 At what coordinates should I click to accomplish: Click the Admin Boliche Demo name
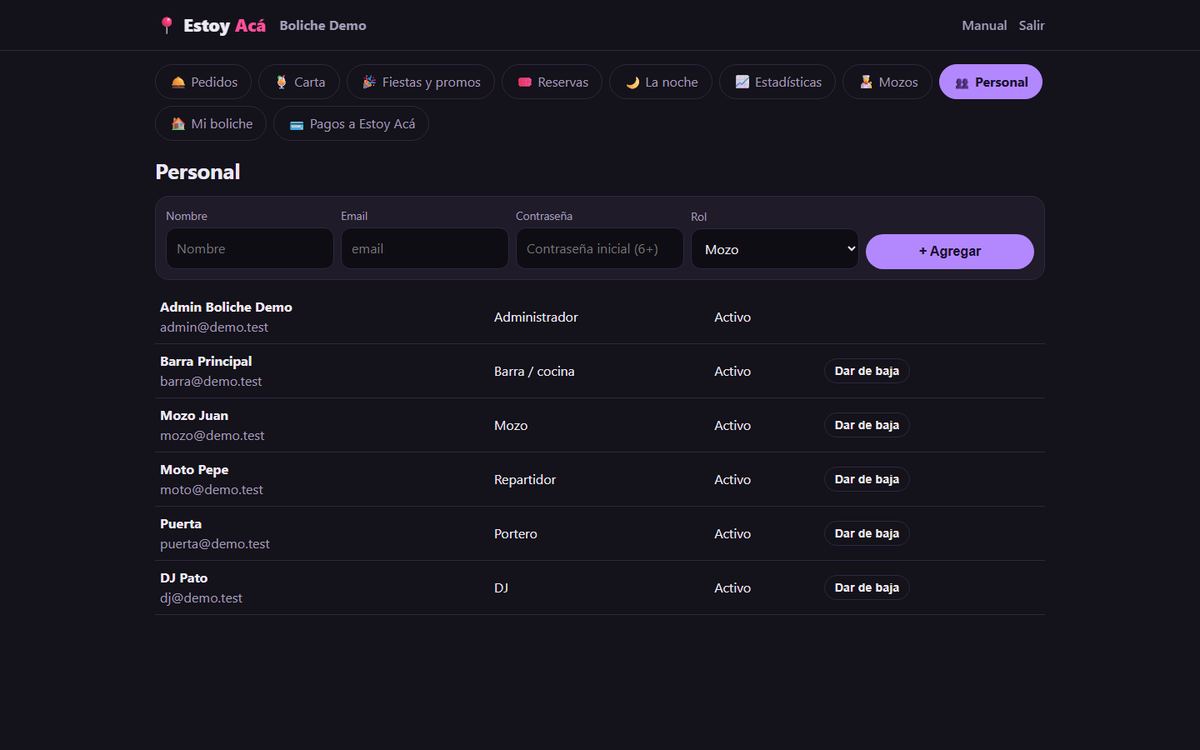pyautogui.click(x=226, y=307)
